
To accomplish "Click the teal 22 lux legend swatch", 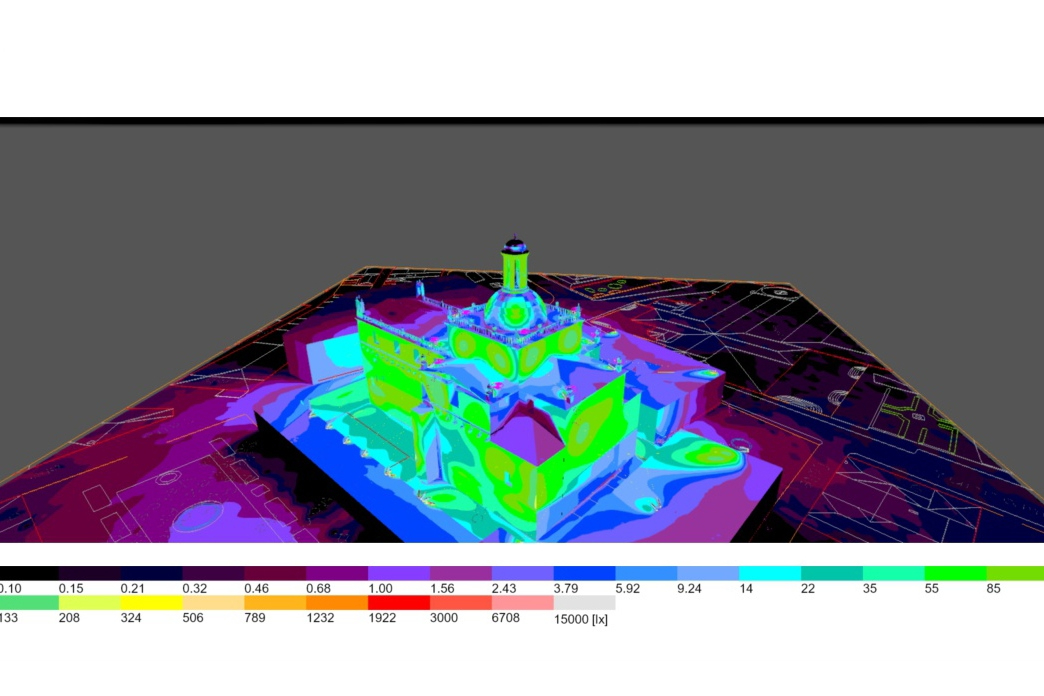I will (831, 574).
